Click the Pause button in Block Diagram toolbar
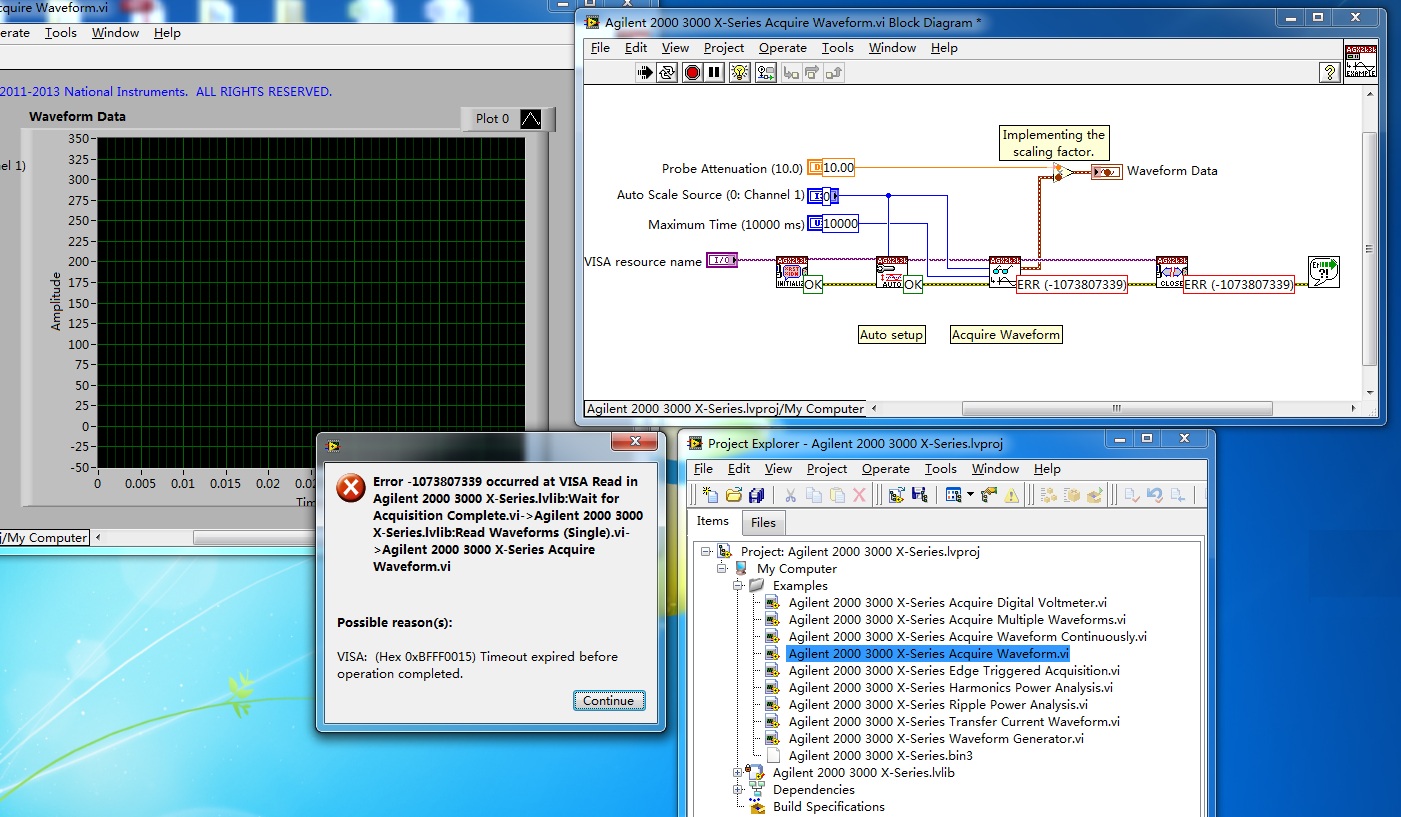 [x=714, y=72]
